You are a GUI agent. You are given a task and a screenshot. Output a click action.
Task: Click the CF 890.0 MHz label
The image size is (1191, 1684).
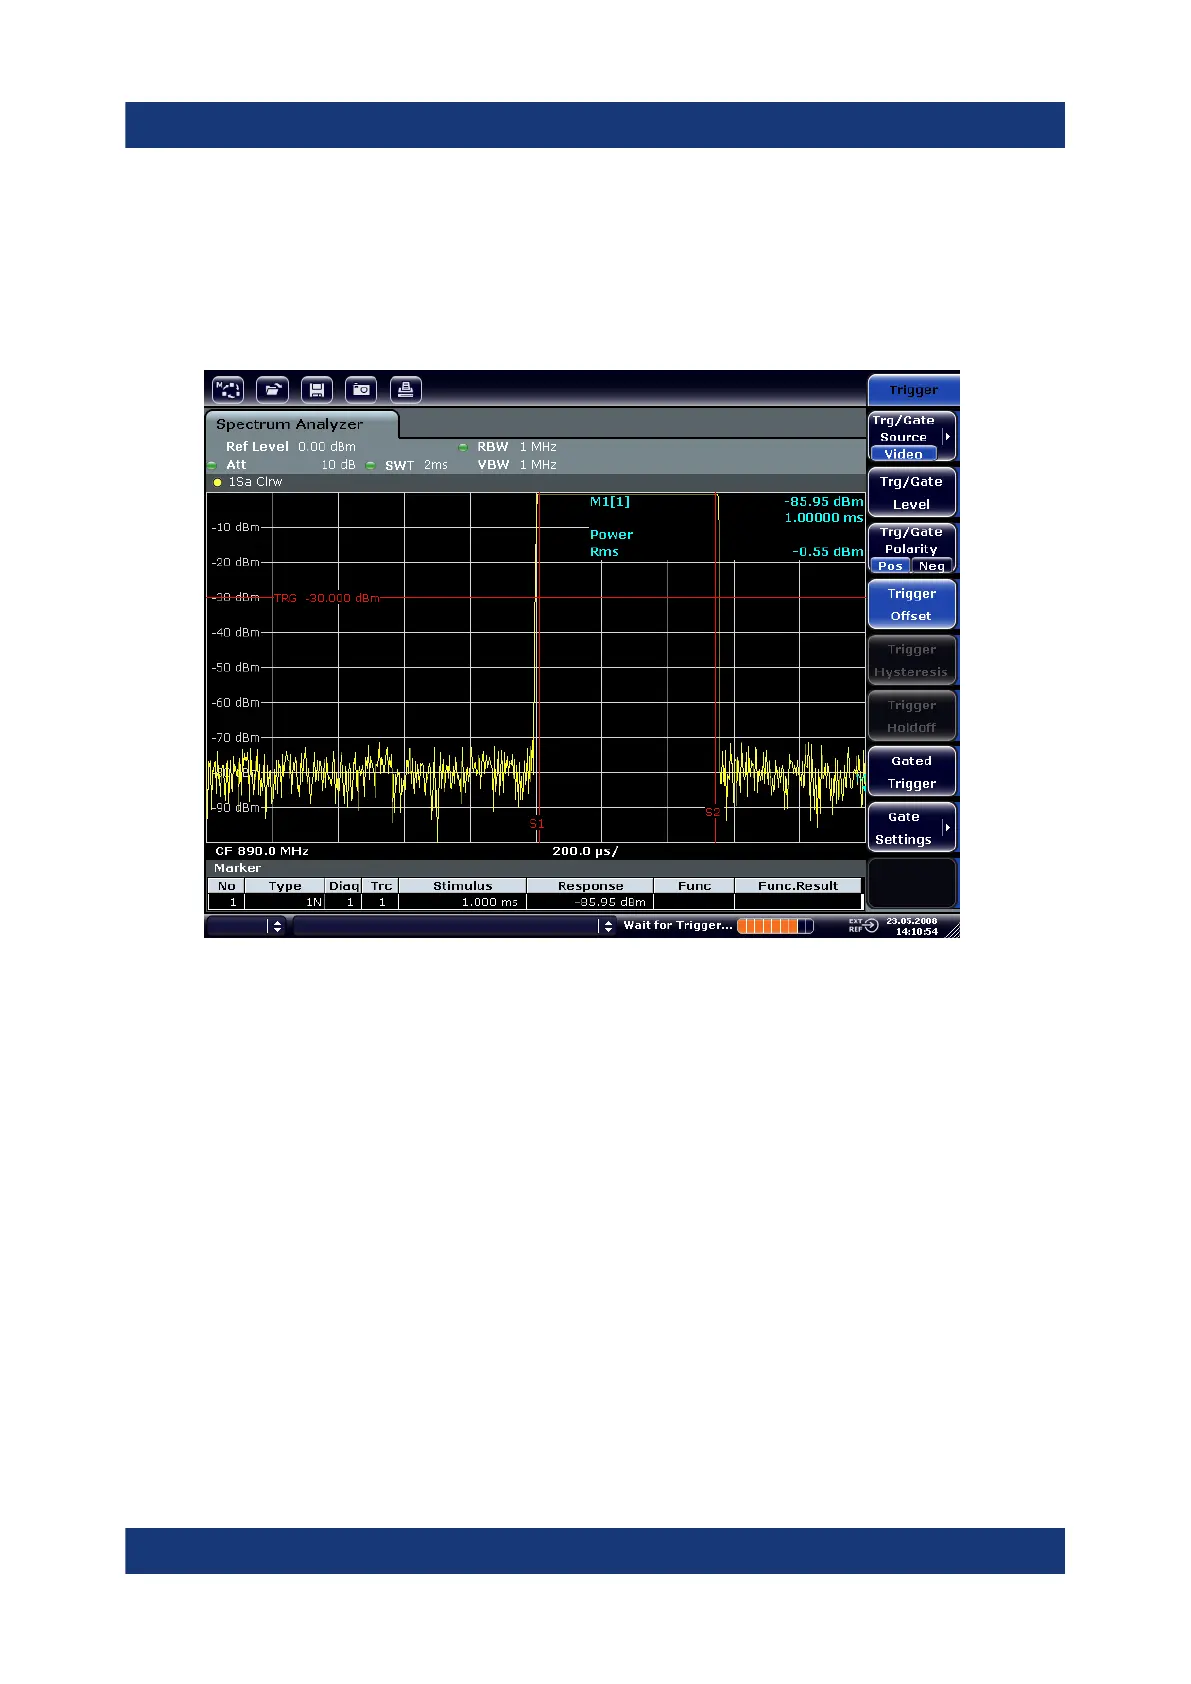point(262,851)
